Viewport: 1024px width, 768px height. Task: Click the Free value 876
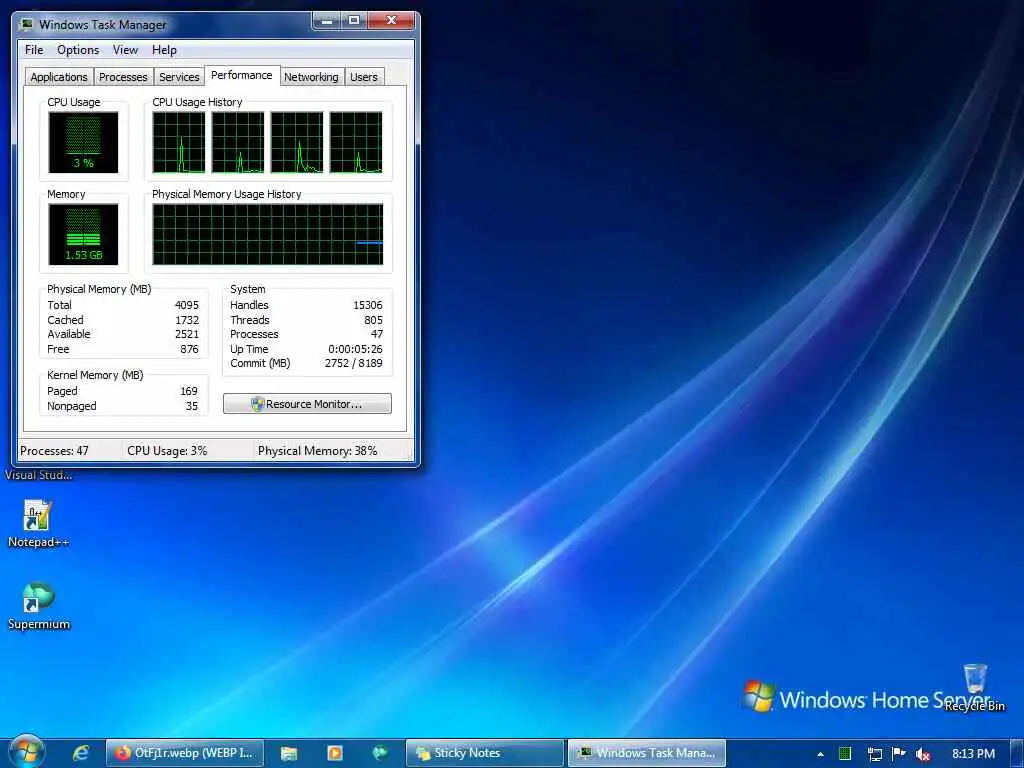[x=189, y=349]
